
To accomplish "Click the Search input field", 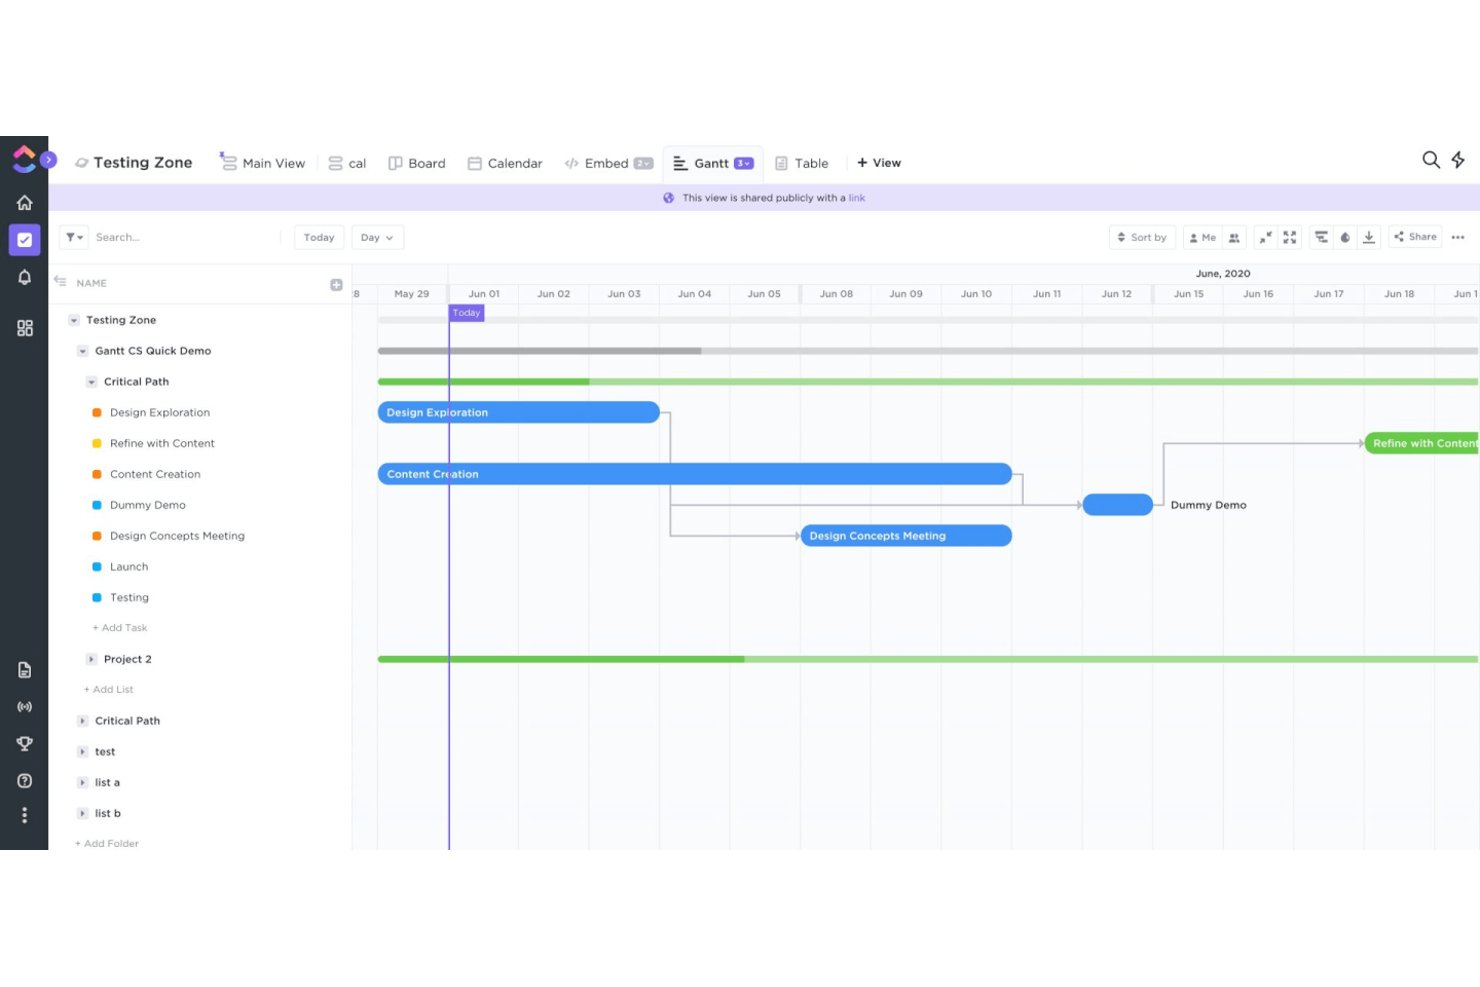I will pos(185,238).
